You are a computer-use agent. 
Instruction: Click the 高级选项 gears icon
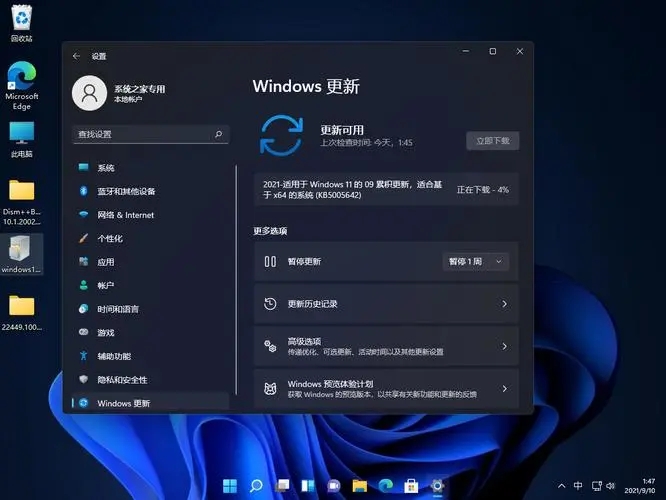270,346
